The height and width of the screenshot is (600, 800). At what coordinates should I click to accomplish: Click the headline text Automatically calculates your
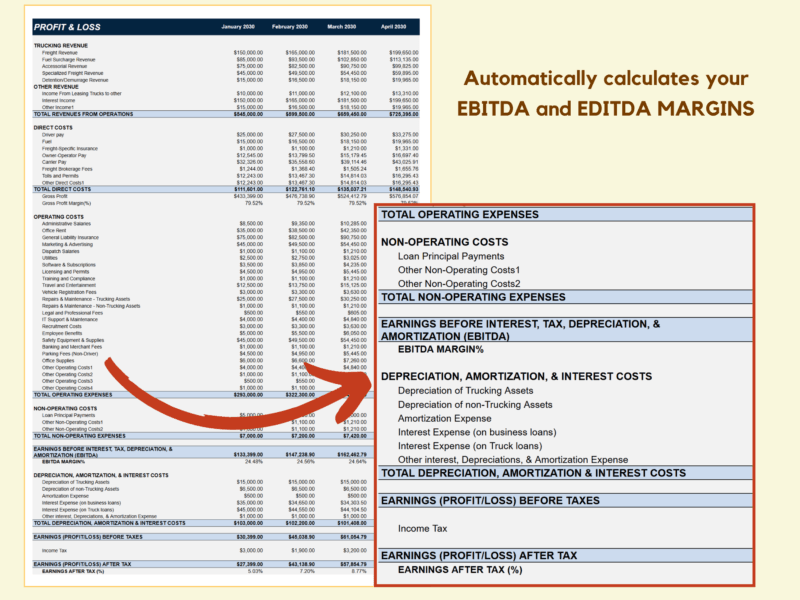click(606, 79)
